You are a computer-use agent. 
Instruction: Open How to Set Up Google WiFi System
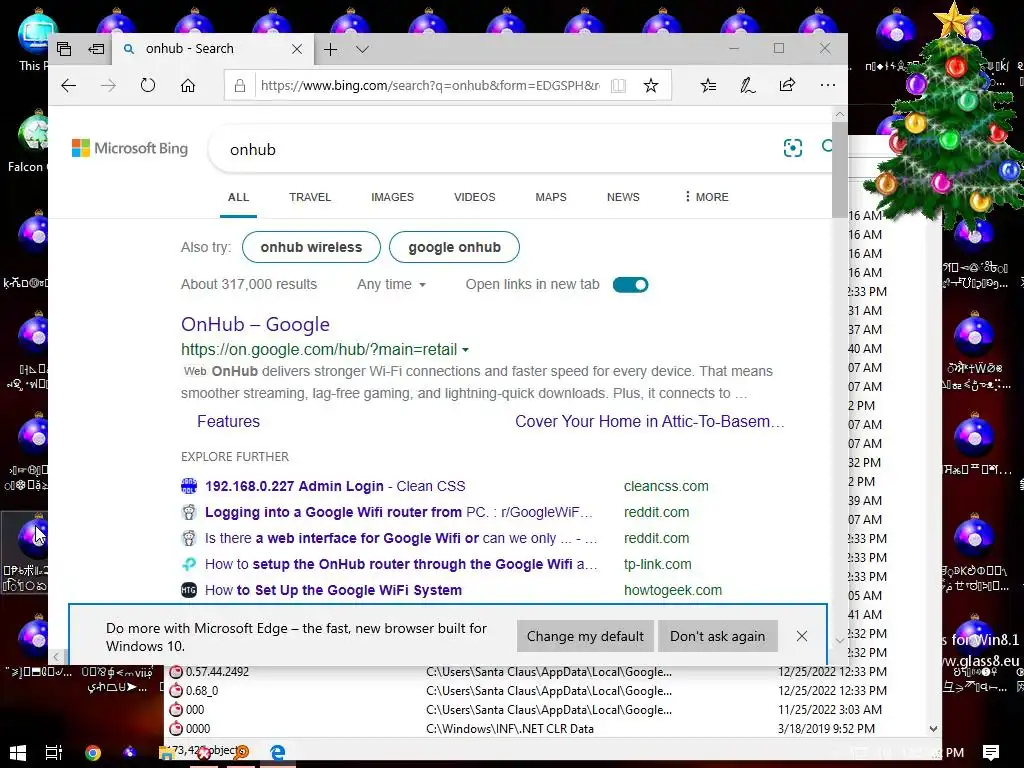pos(333,590)
